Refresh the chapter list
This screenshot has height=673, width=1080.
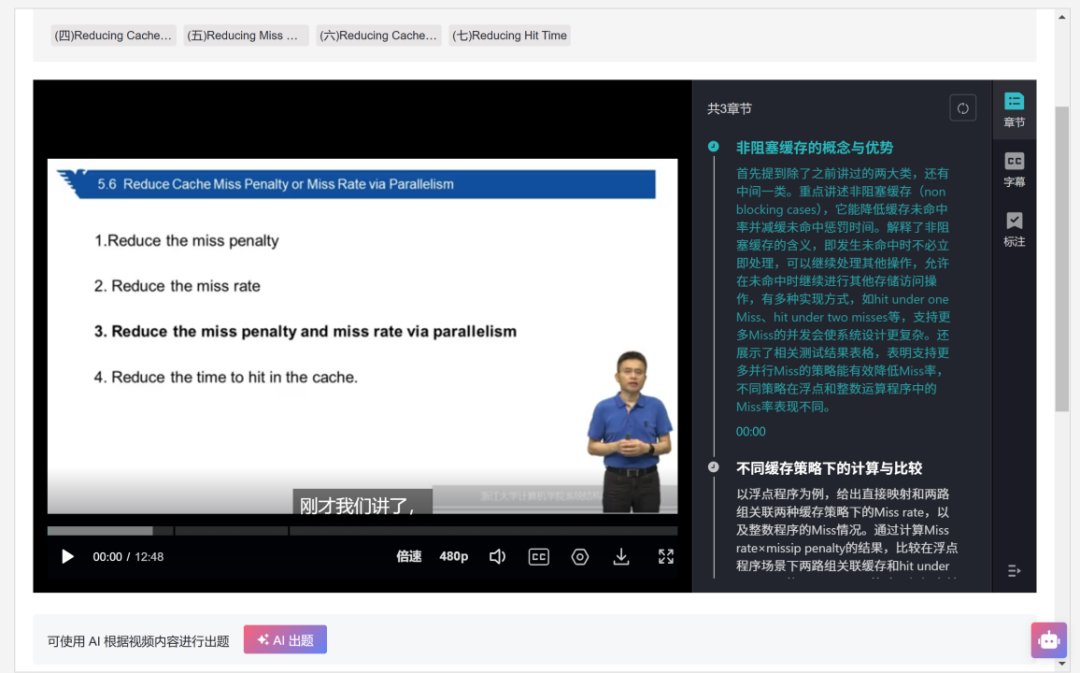(x=962, y=109)
